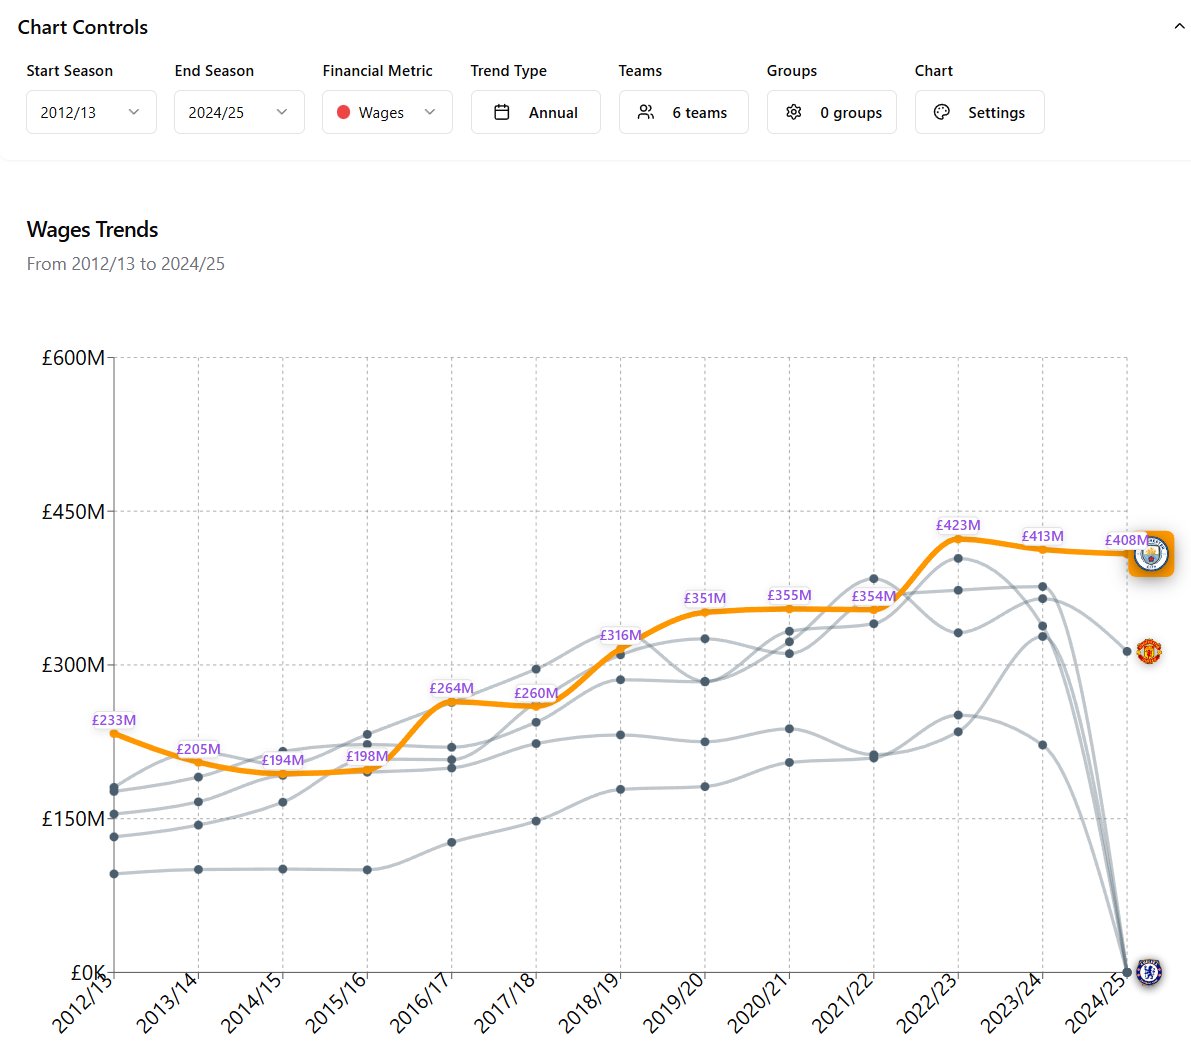Click the £194M data label

coord(283,760)
